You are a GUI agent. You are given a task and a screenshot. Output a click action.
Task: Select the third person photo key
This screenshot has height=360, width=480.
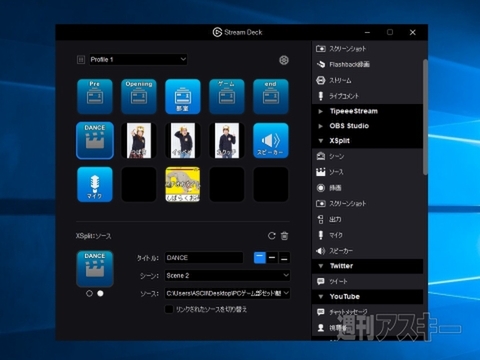[227, 140]
